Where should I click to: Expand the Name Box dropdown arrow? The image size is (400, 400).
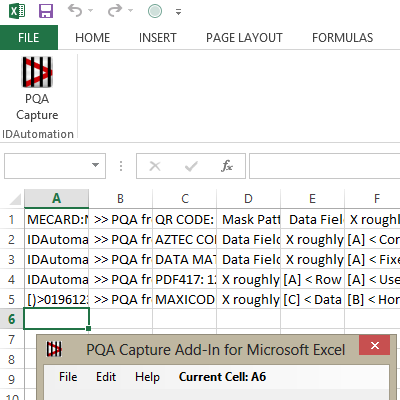(96, 165)
